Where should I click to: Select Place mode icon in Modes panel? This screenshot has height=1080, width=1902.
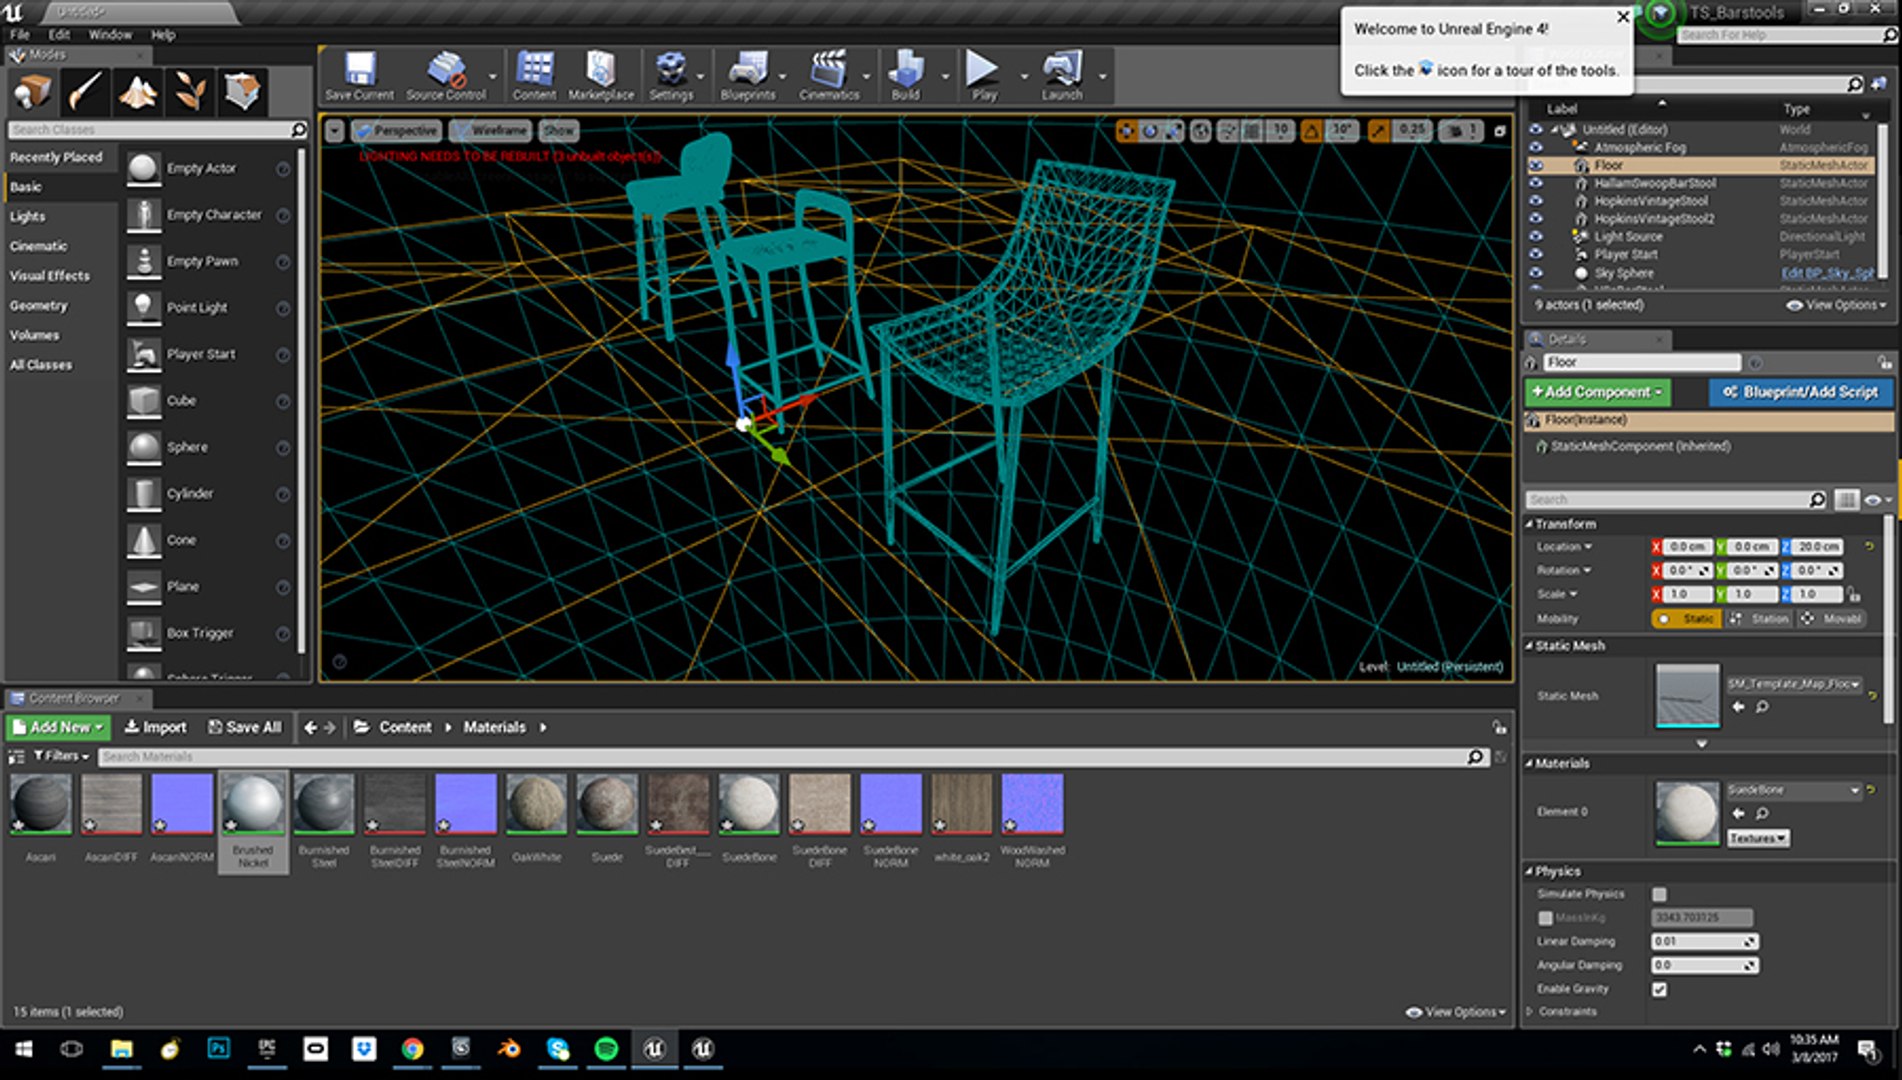(33, 92)
